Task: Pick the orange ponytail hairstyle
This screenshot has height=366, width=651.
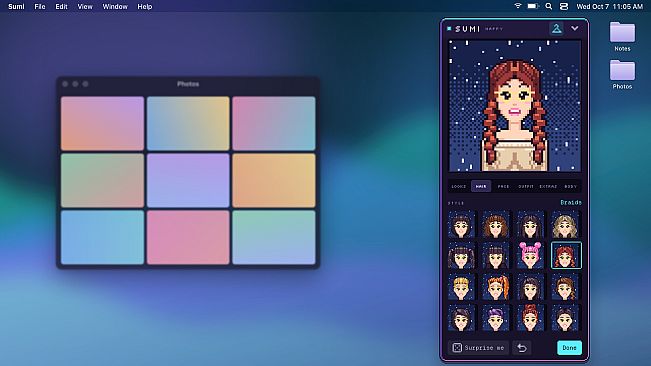Action: click(495, 287)
